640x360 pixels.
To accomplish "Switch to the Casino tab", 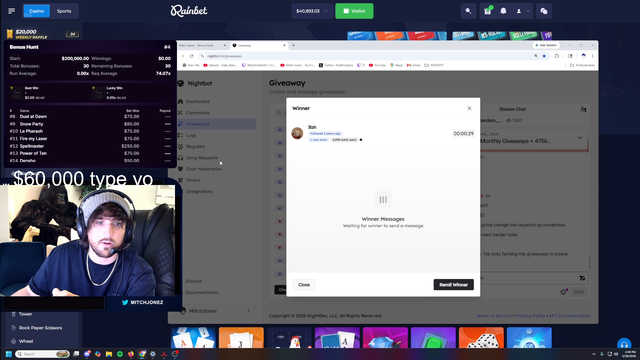I will 36,11.
